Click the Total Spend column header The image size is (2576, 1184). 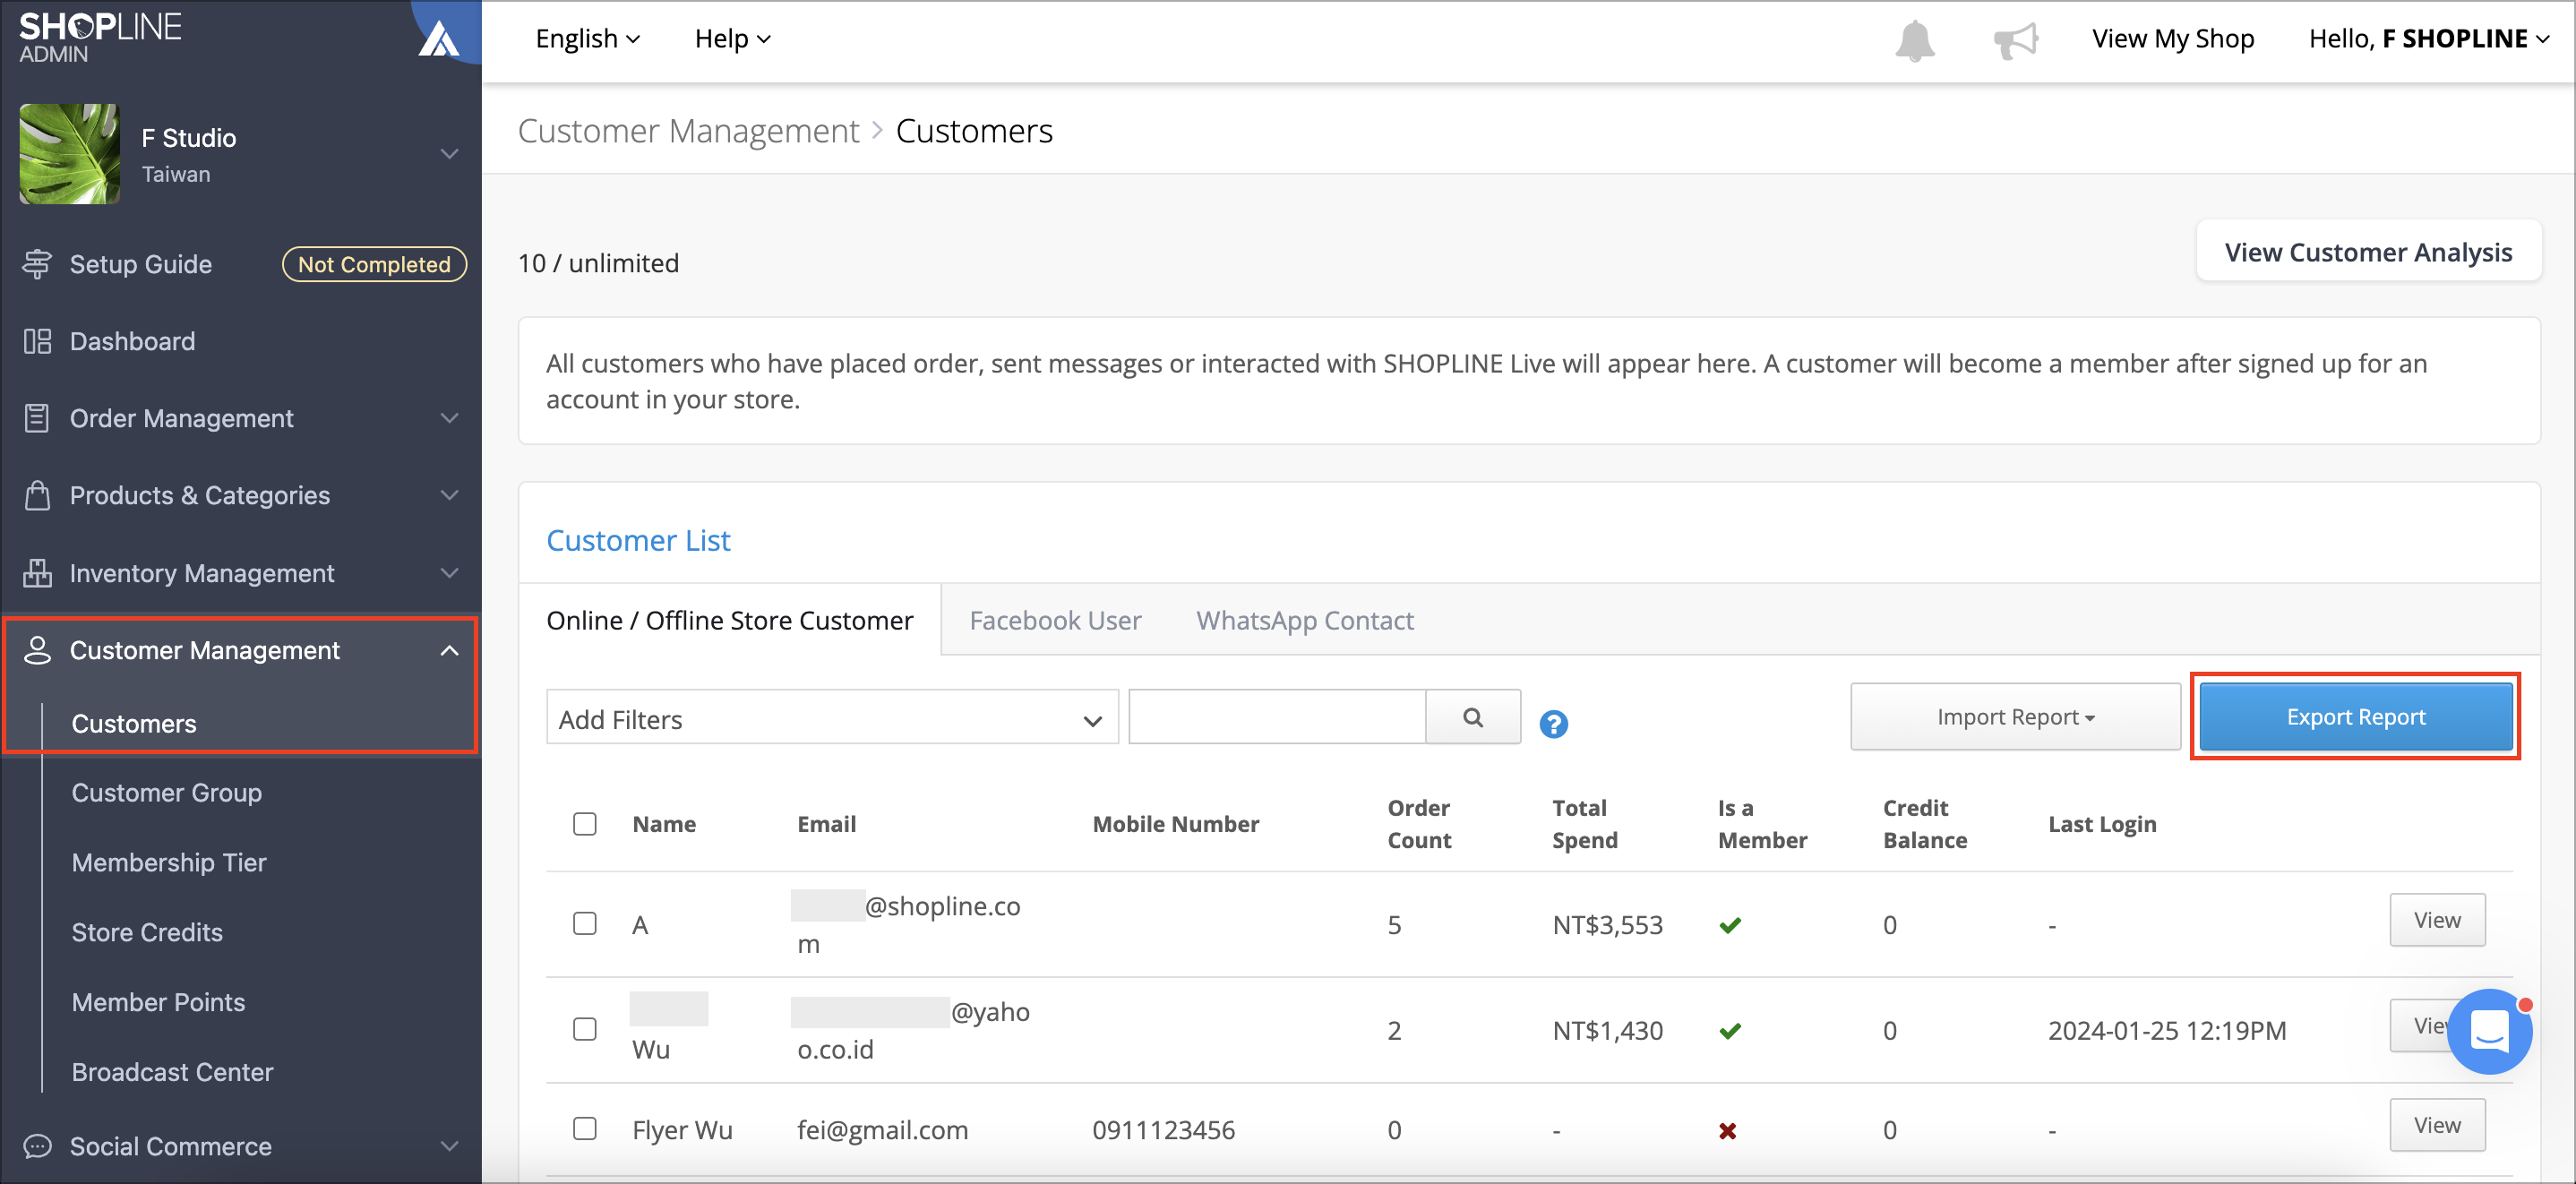pos(1585,824)
